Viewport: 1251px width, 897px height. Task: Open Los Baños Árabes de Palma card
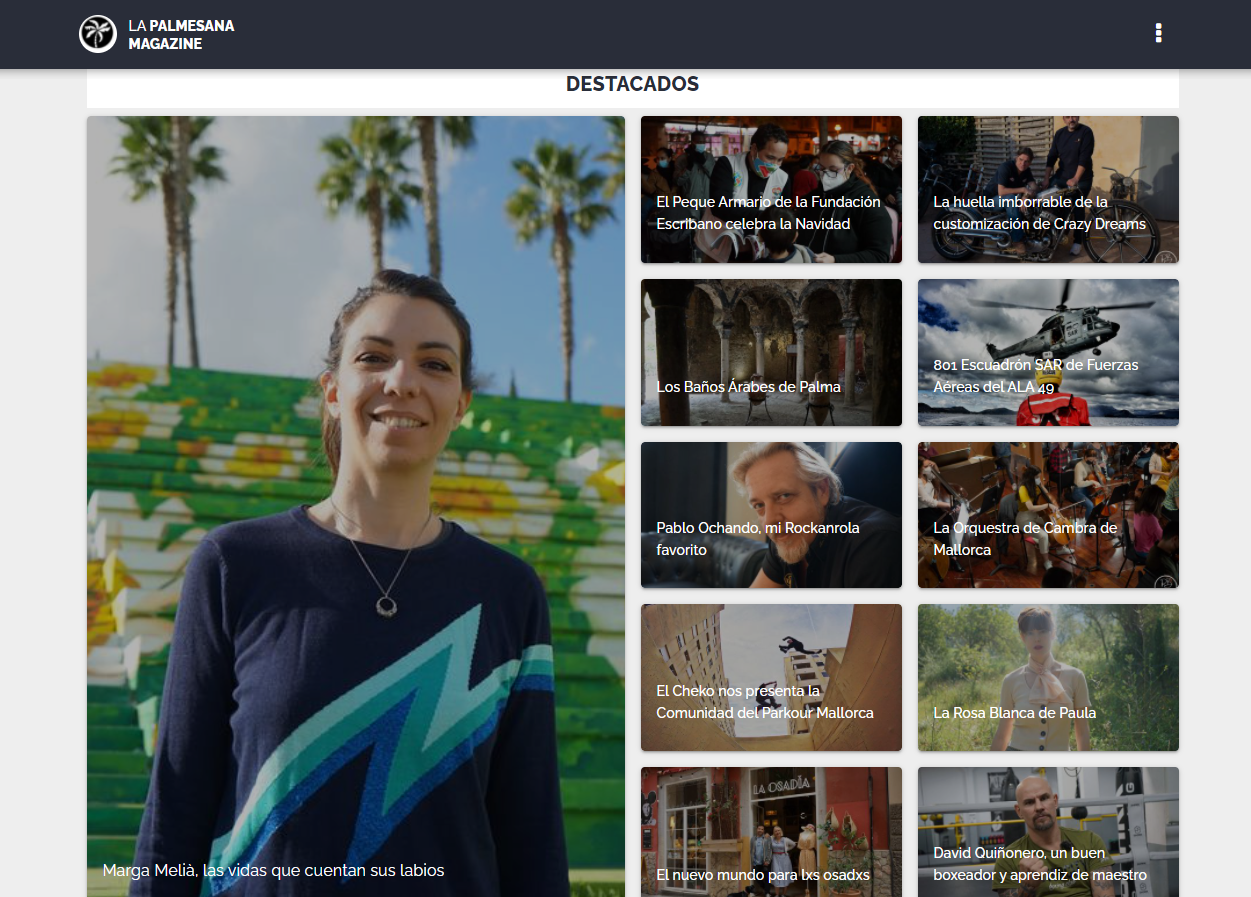tap(771, 352)
